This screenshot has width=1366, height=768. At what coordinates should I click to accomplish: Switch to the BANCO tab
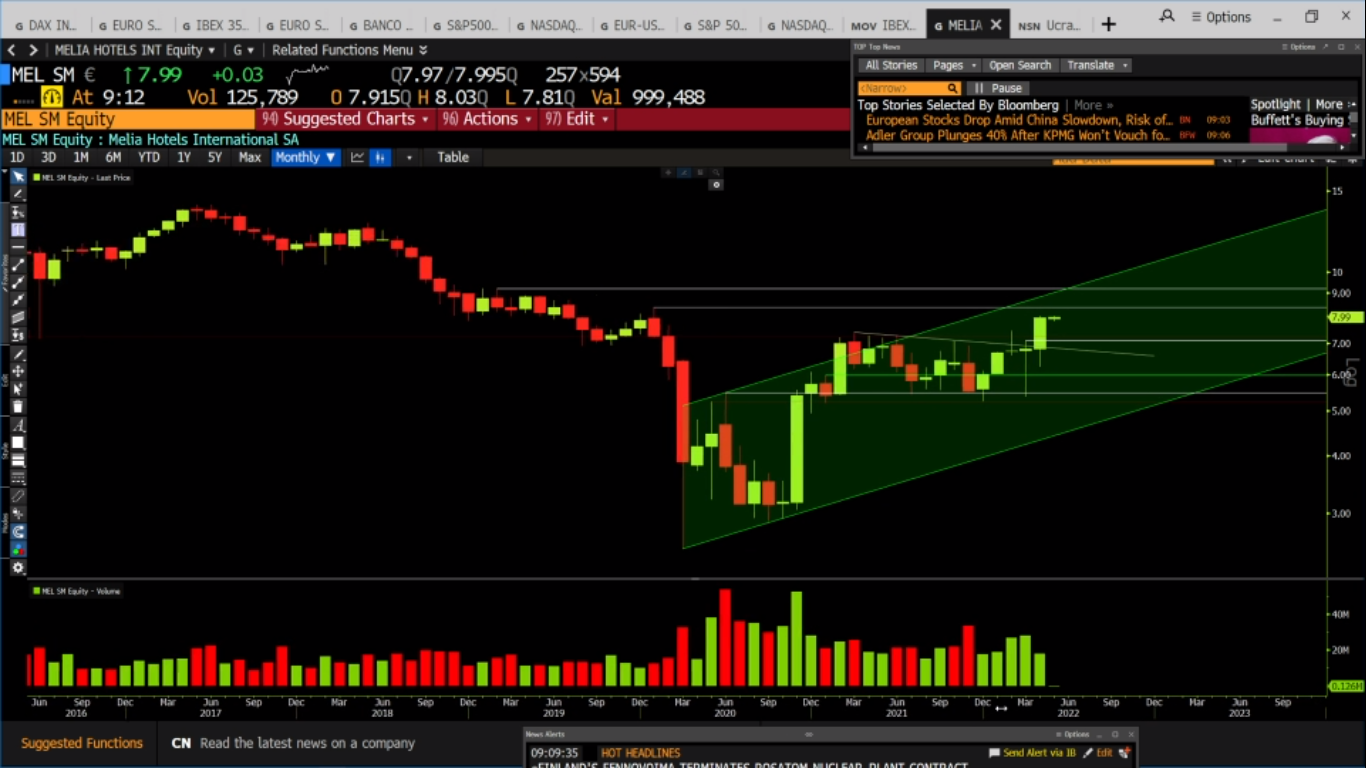(x=381, y=25)
